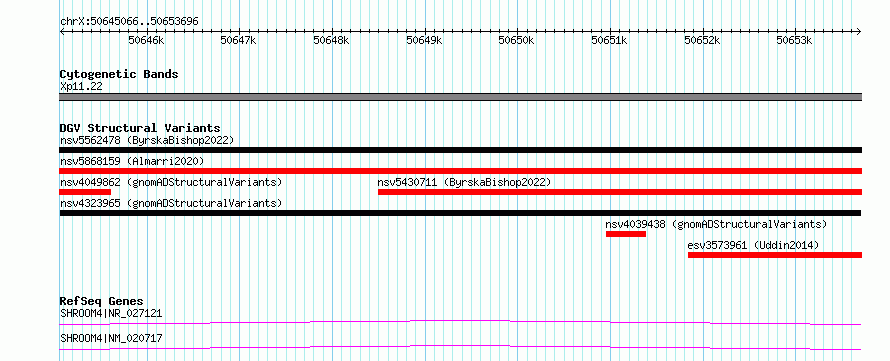Click the red bar of nsv5868159

(x=460, y=171)
